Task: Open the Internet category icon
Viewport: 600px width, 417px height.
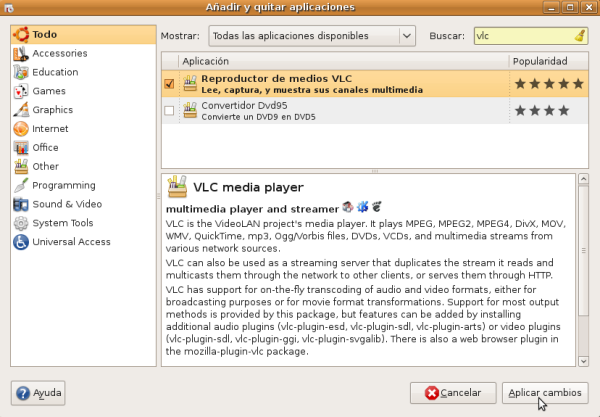Action: coord(20,129)
